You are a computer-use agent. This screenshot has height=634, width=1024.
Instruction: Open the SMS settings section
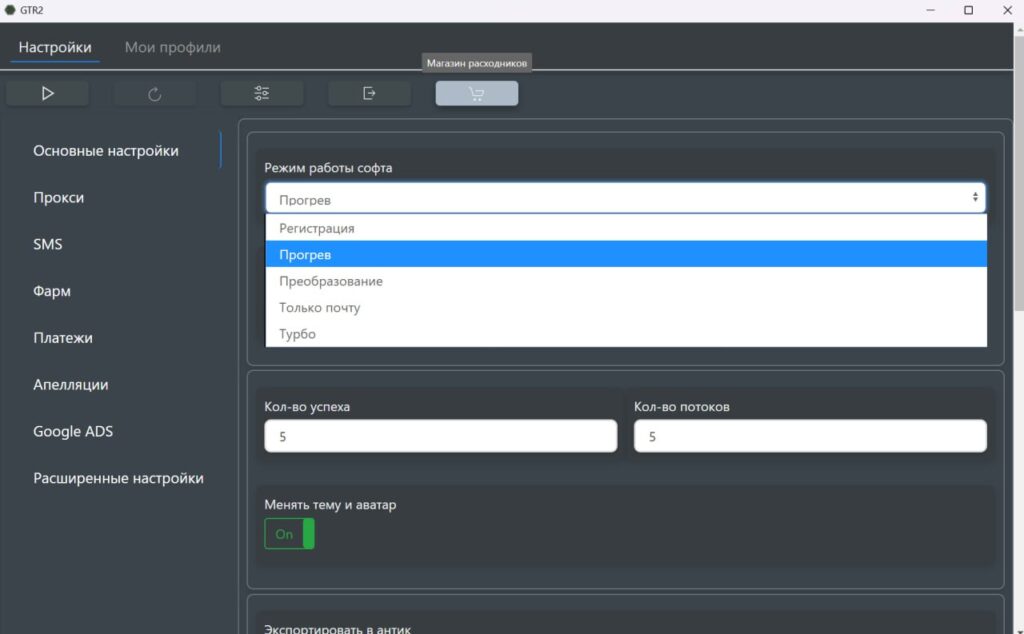pyautogui.click(x=48, y=244)
